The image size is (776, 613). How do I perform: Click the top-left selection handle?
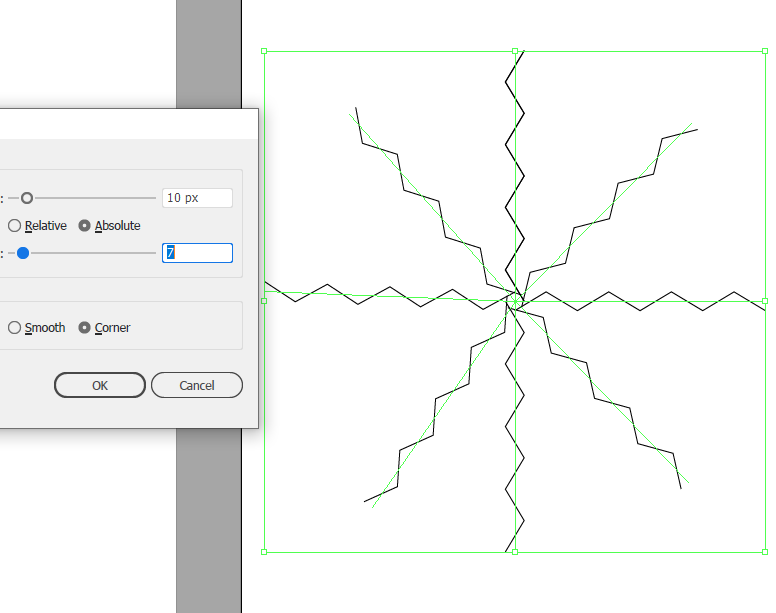[264, 51]
